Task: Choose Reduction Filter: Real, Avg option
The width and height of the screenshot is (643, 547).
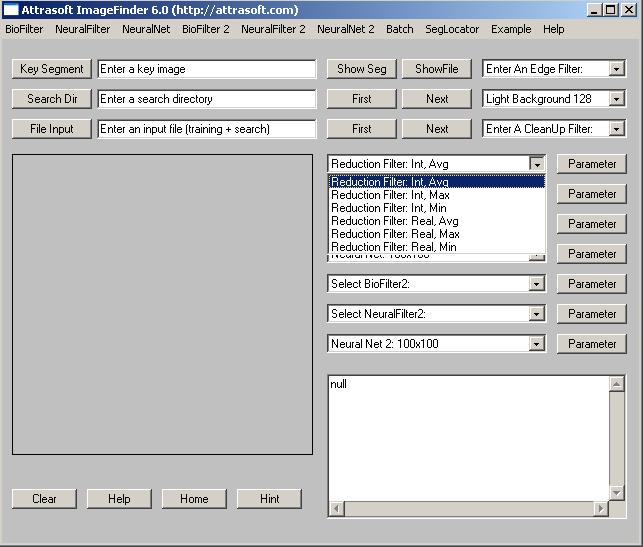Action: [x=394, y=221]
